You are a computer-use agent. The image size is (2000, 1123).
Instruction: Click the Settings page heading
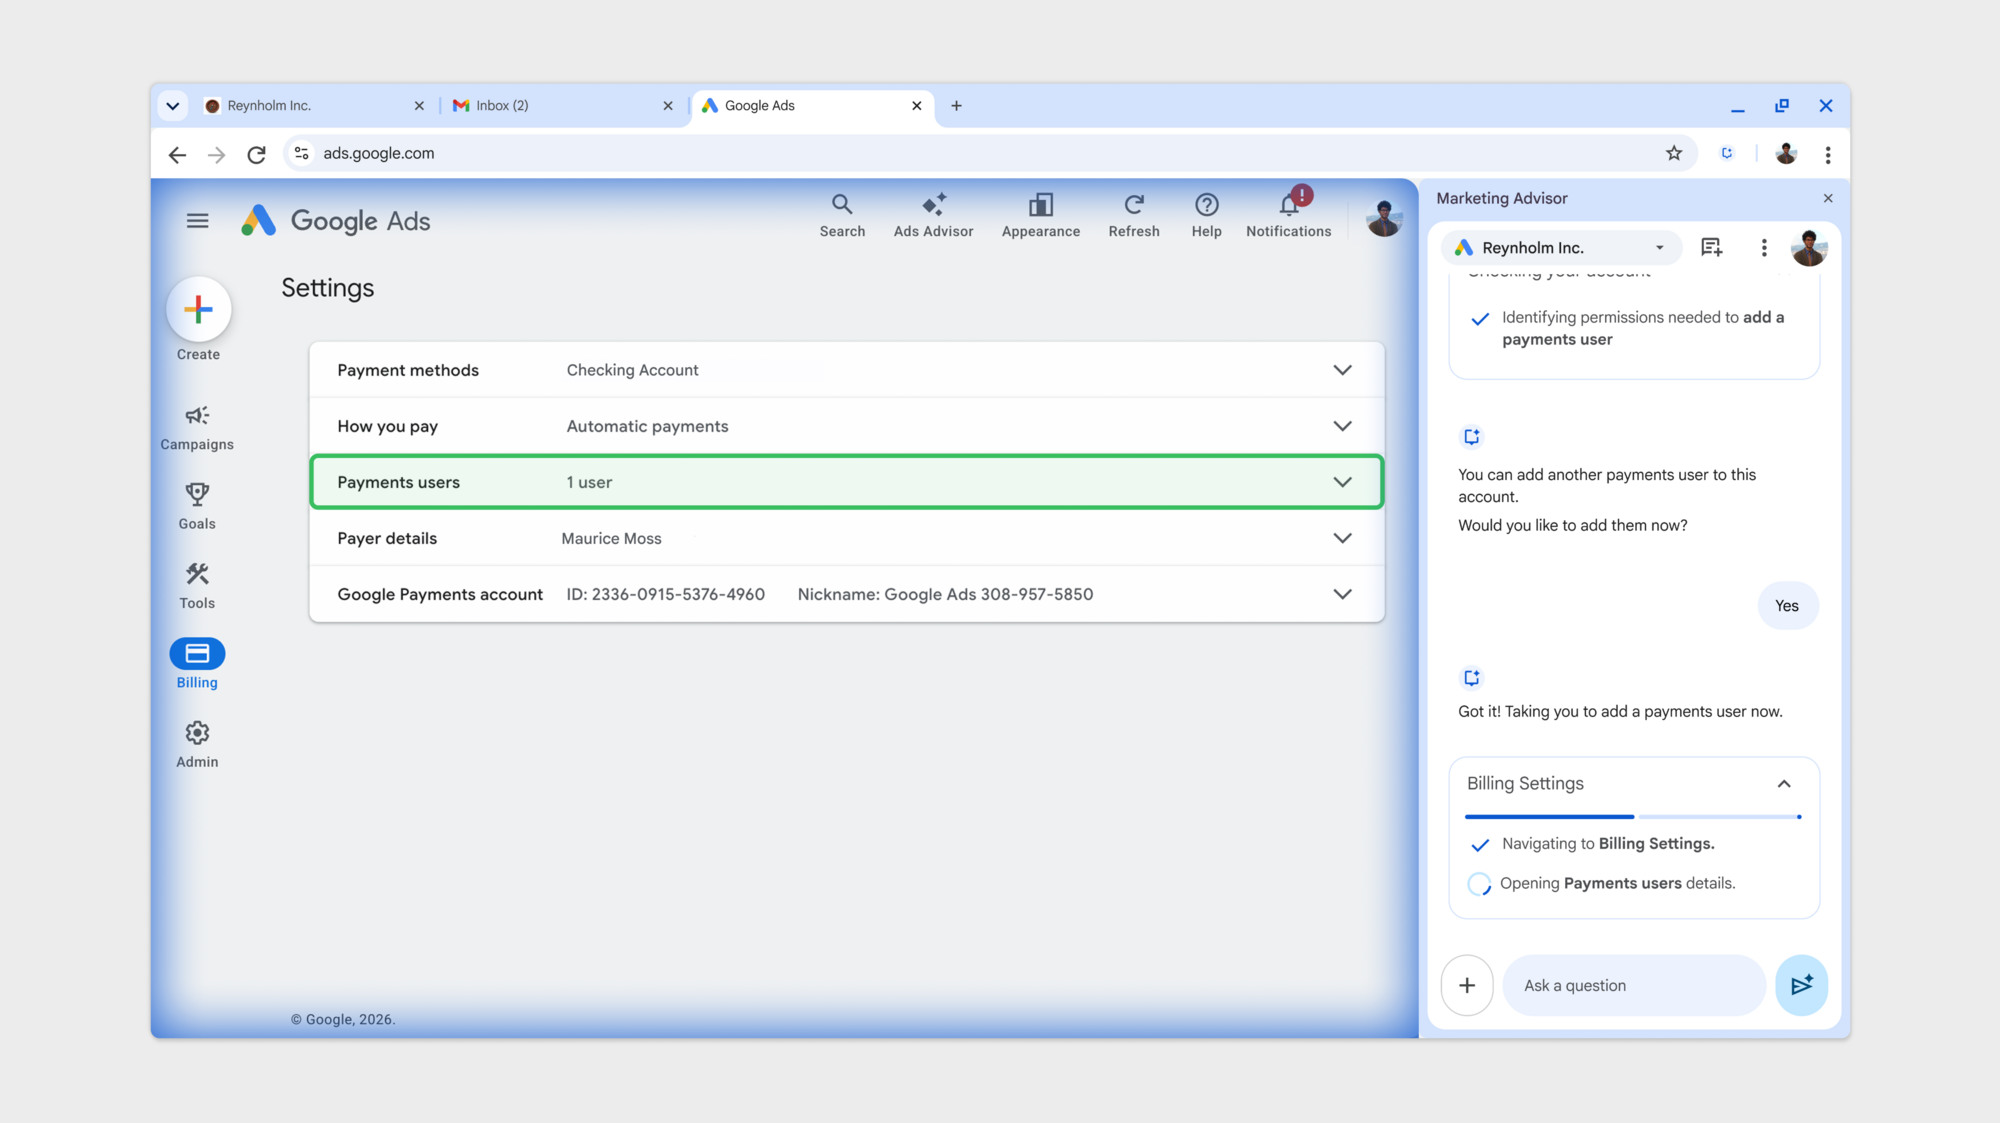coord(327,288)
